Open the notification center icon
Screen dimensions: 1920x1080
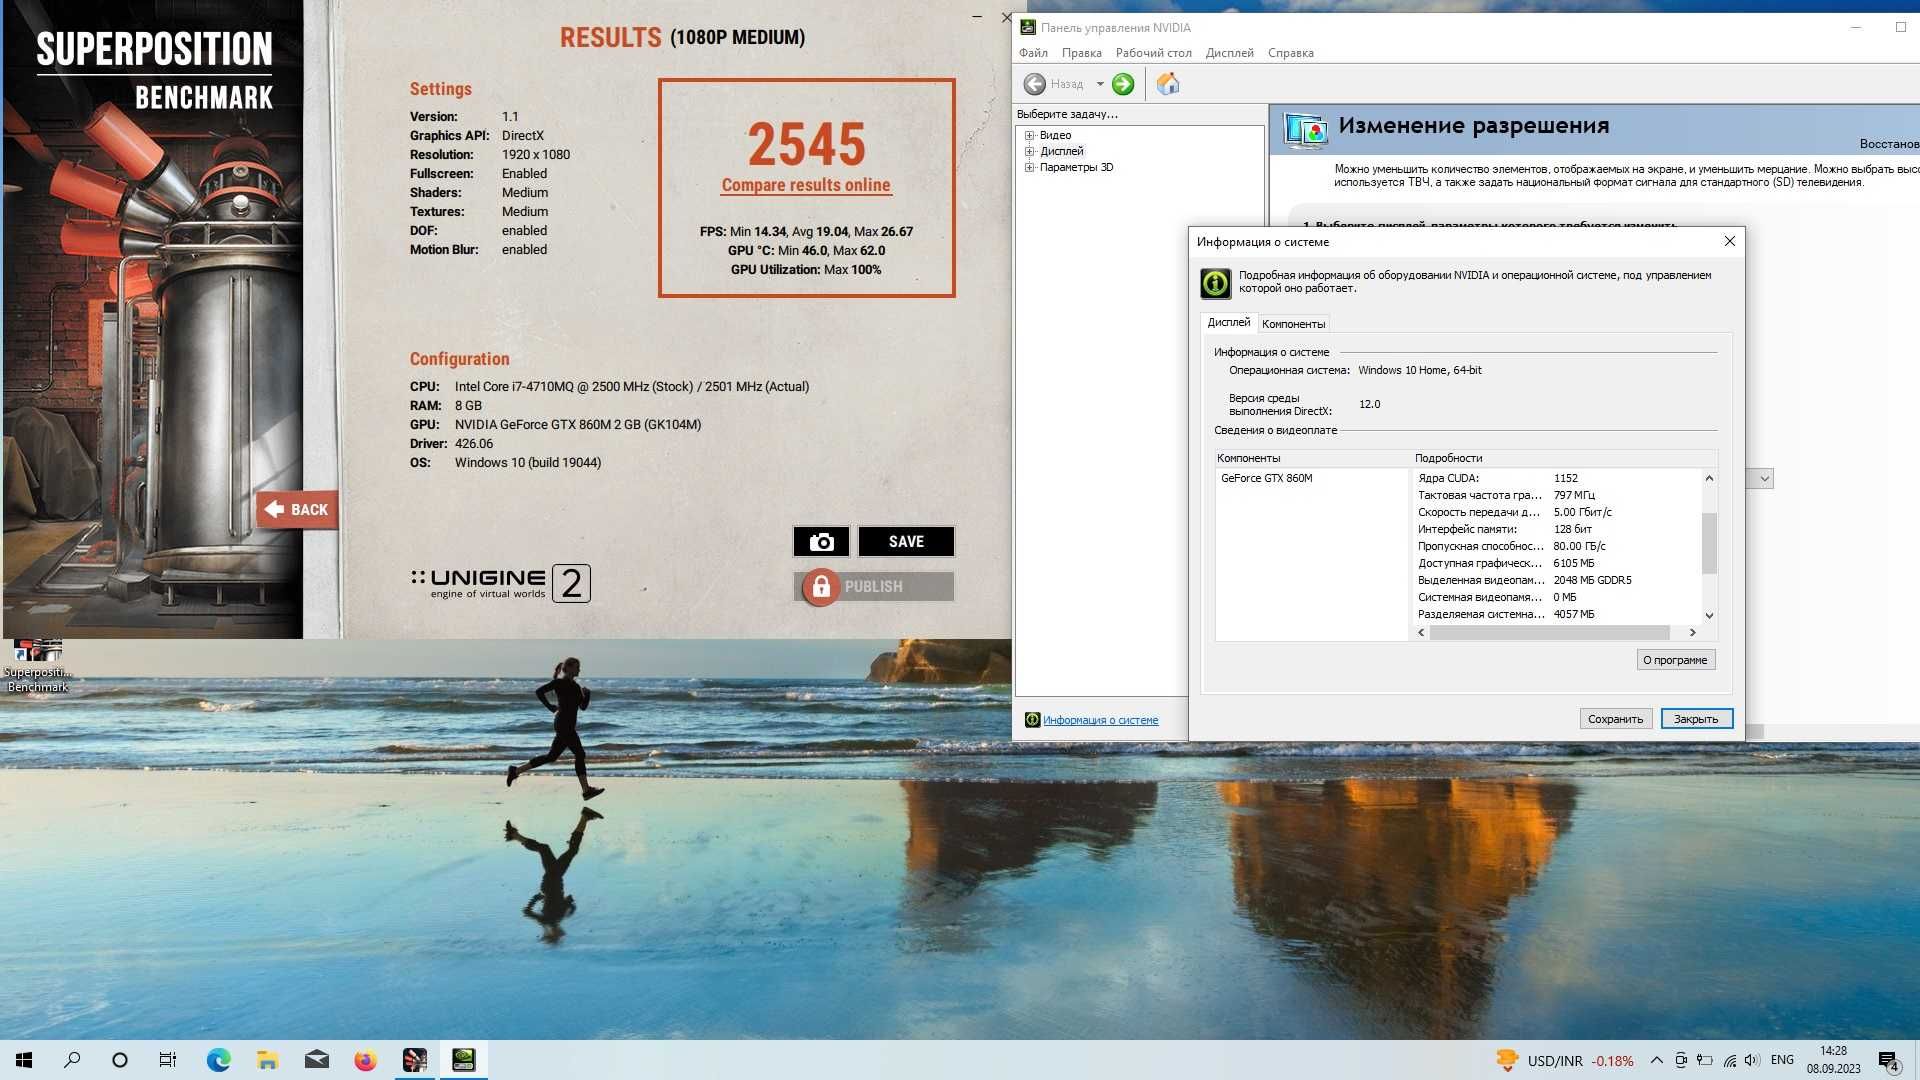(1888, 1061)
